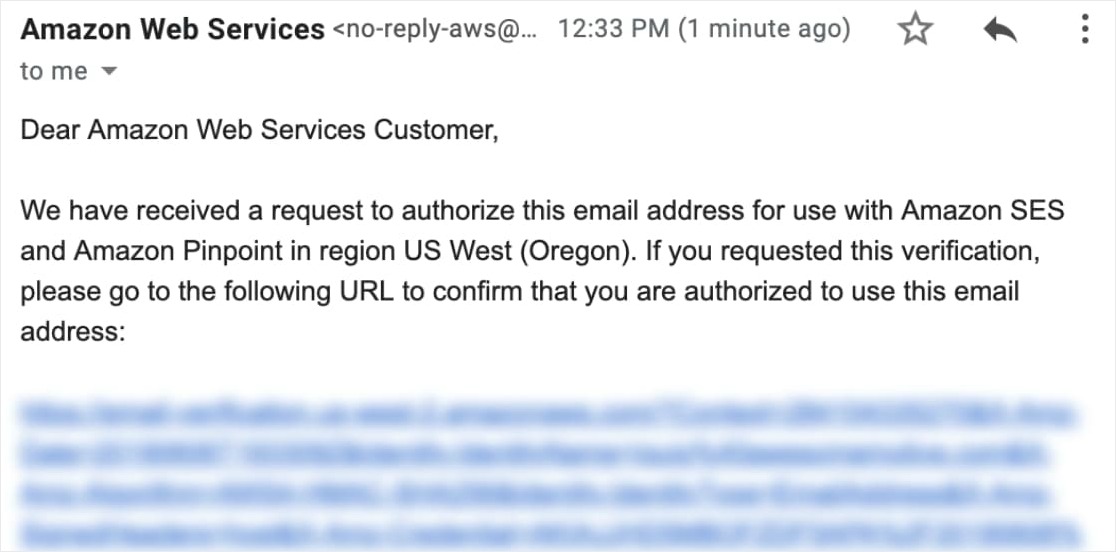
Task: Click the reply arrow icon
Action: click(1000, 31)
